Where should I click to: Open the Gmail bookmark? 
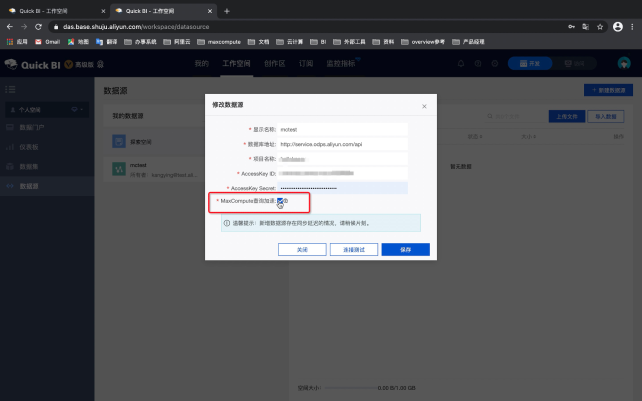tap(48, 42)
